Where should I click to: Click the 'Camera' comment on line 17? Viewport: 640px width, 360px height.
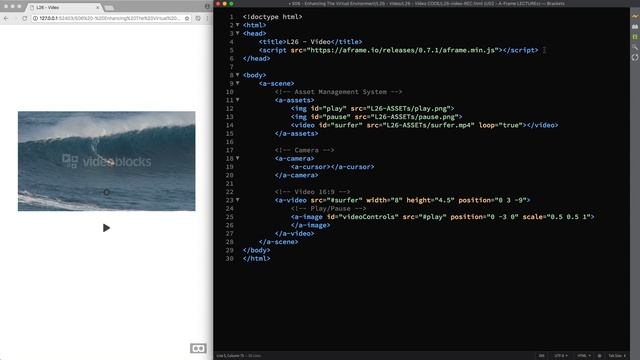[304, 150]
